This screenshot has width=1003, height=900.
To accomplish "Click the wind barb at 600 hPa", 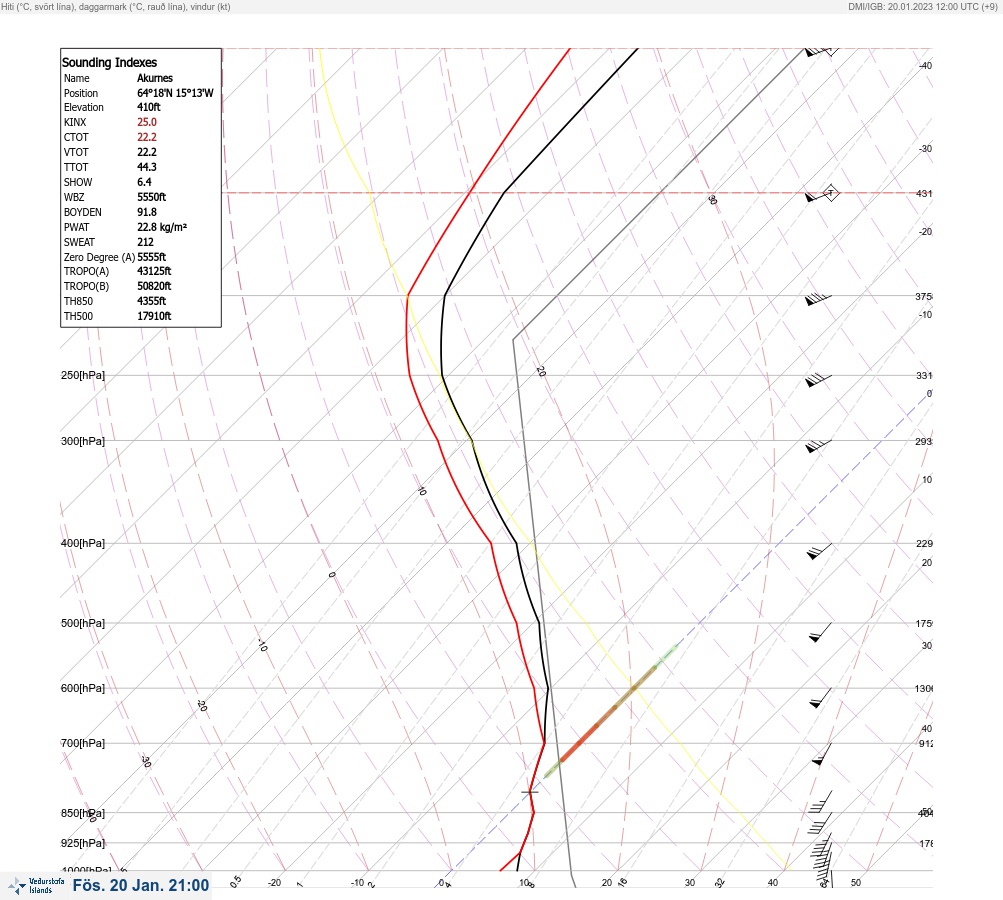I will pos(820,698).
